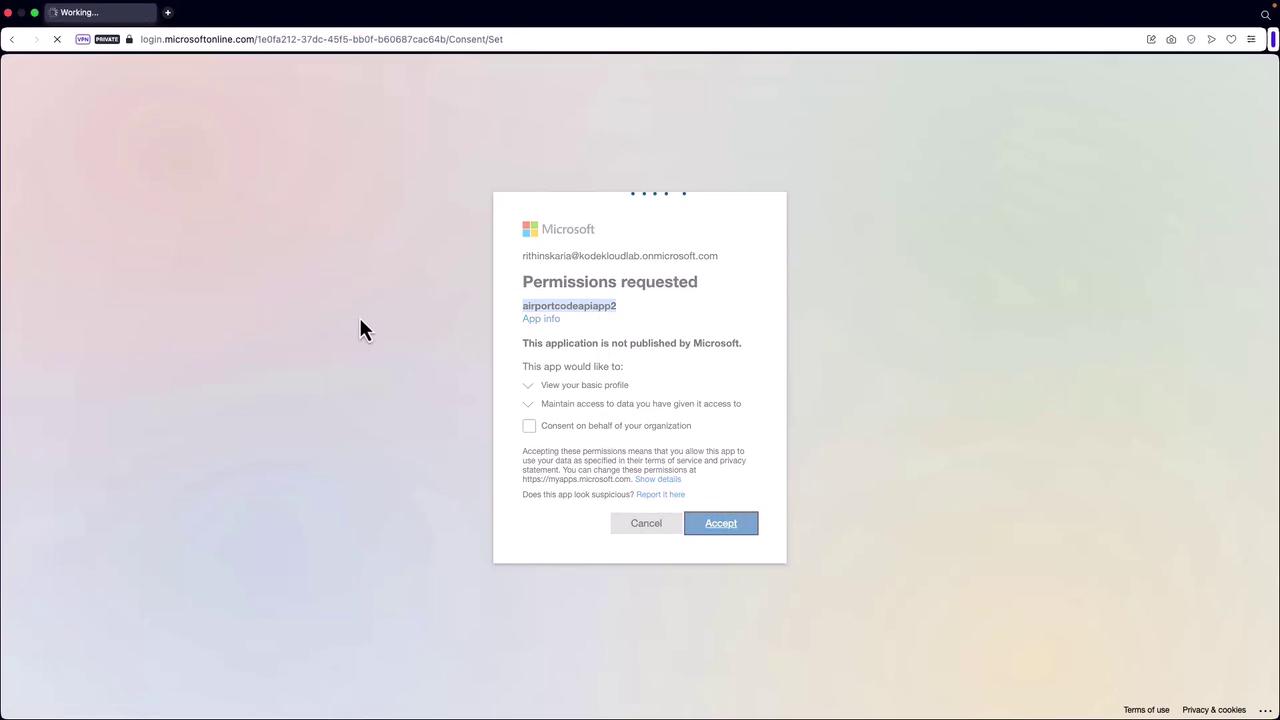
Task: Open the search tabs magnifier icon
Action: [1265, 14]
